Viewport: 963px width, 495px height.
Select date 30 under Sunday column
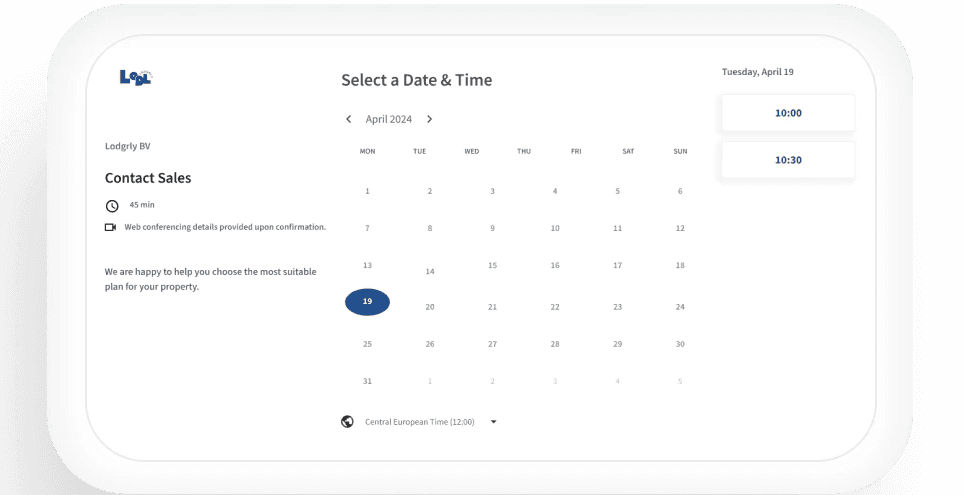(x=680, y=345)
